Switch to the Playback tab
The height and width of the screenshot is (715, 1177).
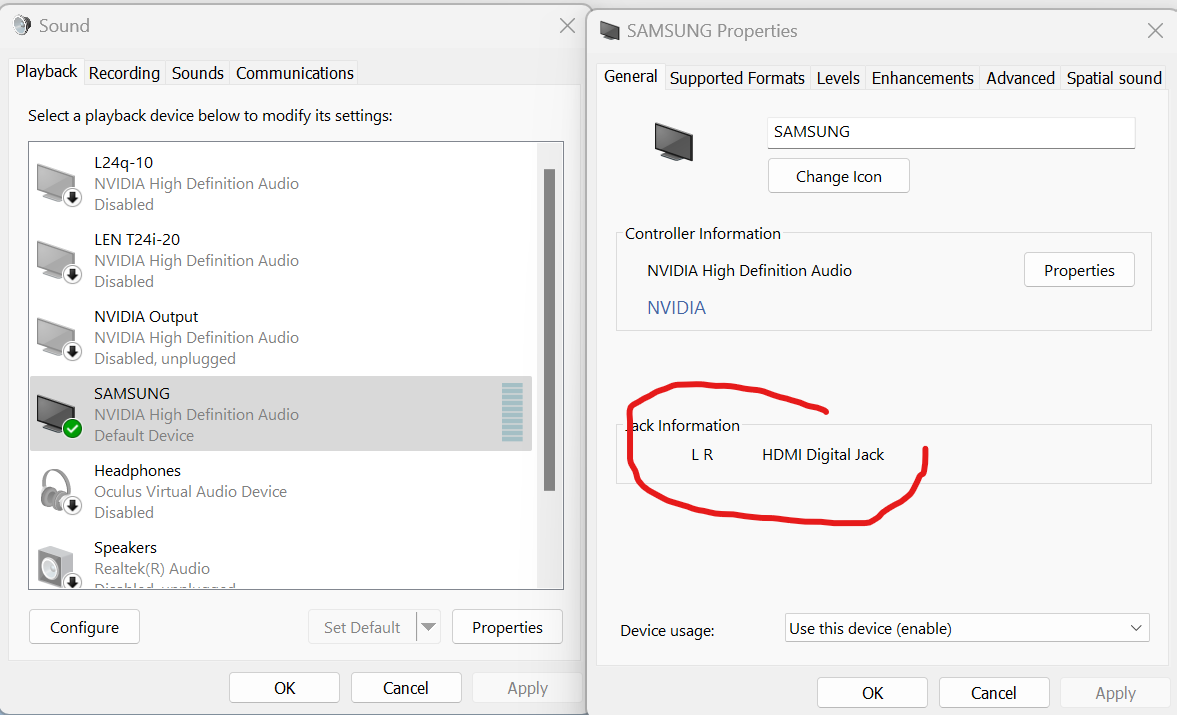coord(47,72)
